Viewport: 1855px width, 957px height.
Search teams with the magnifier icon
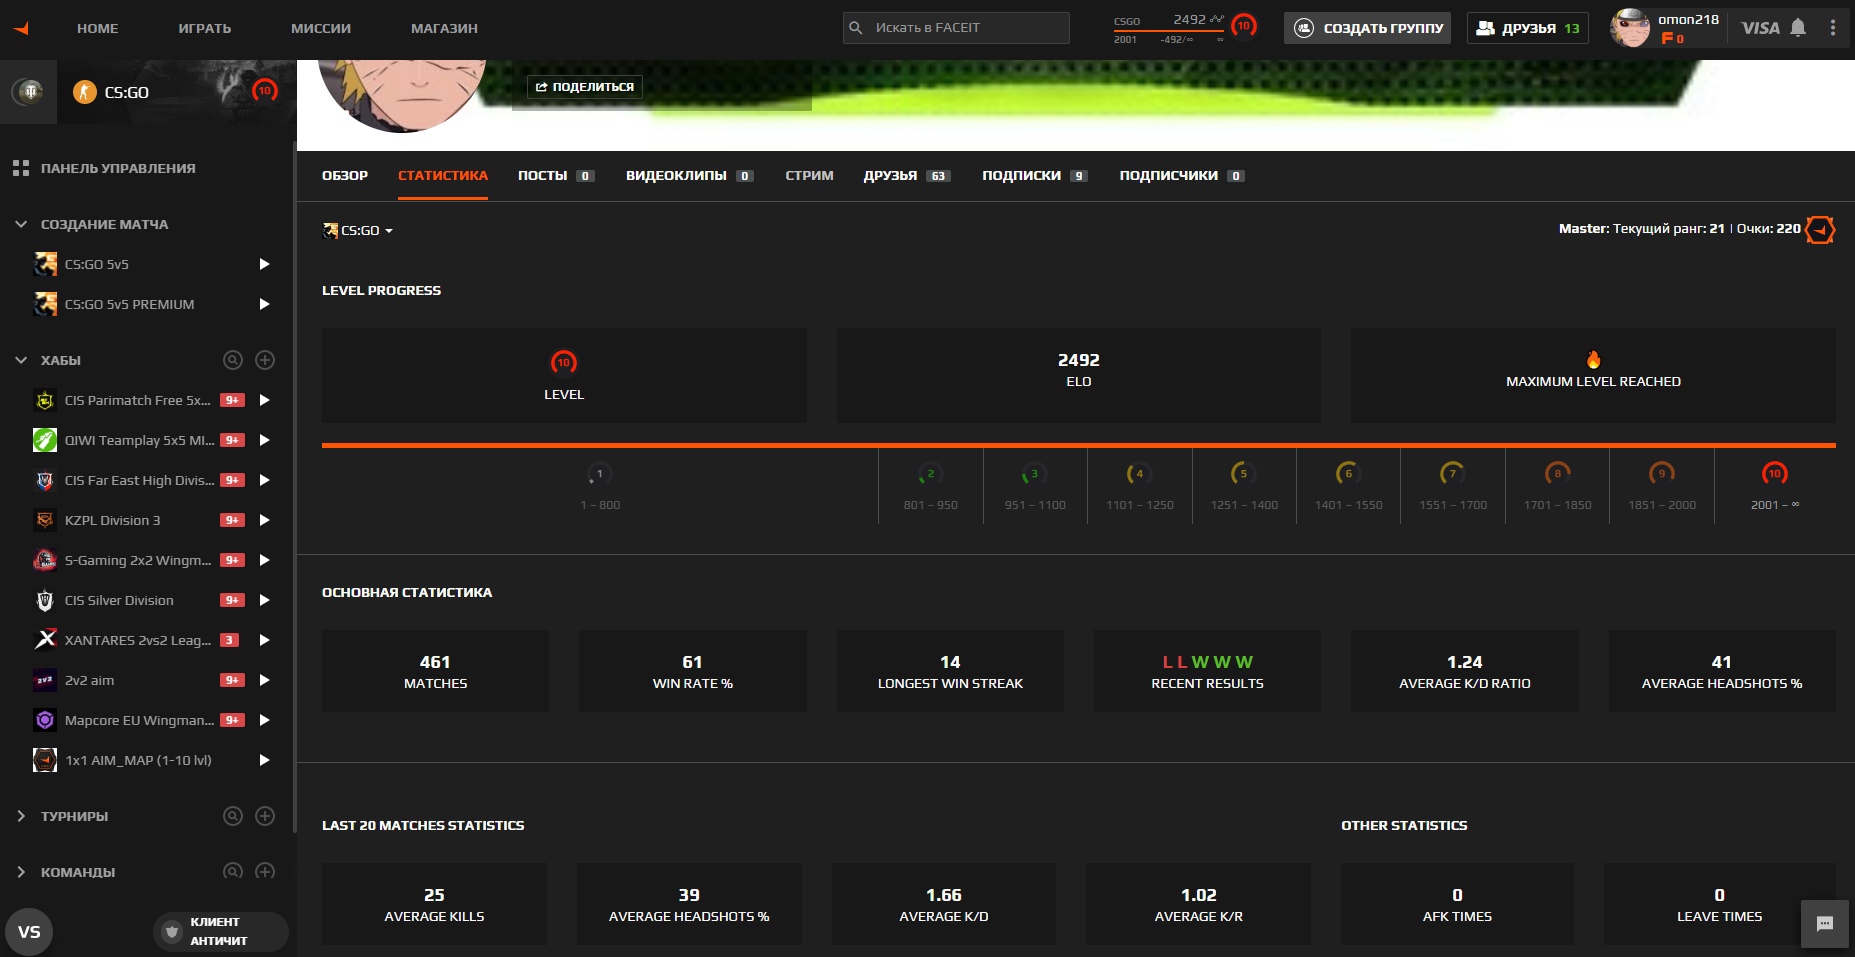point(233,872)
